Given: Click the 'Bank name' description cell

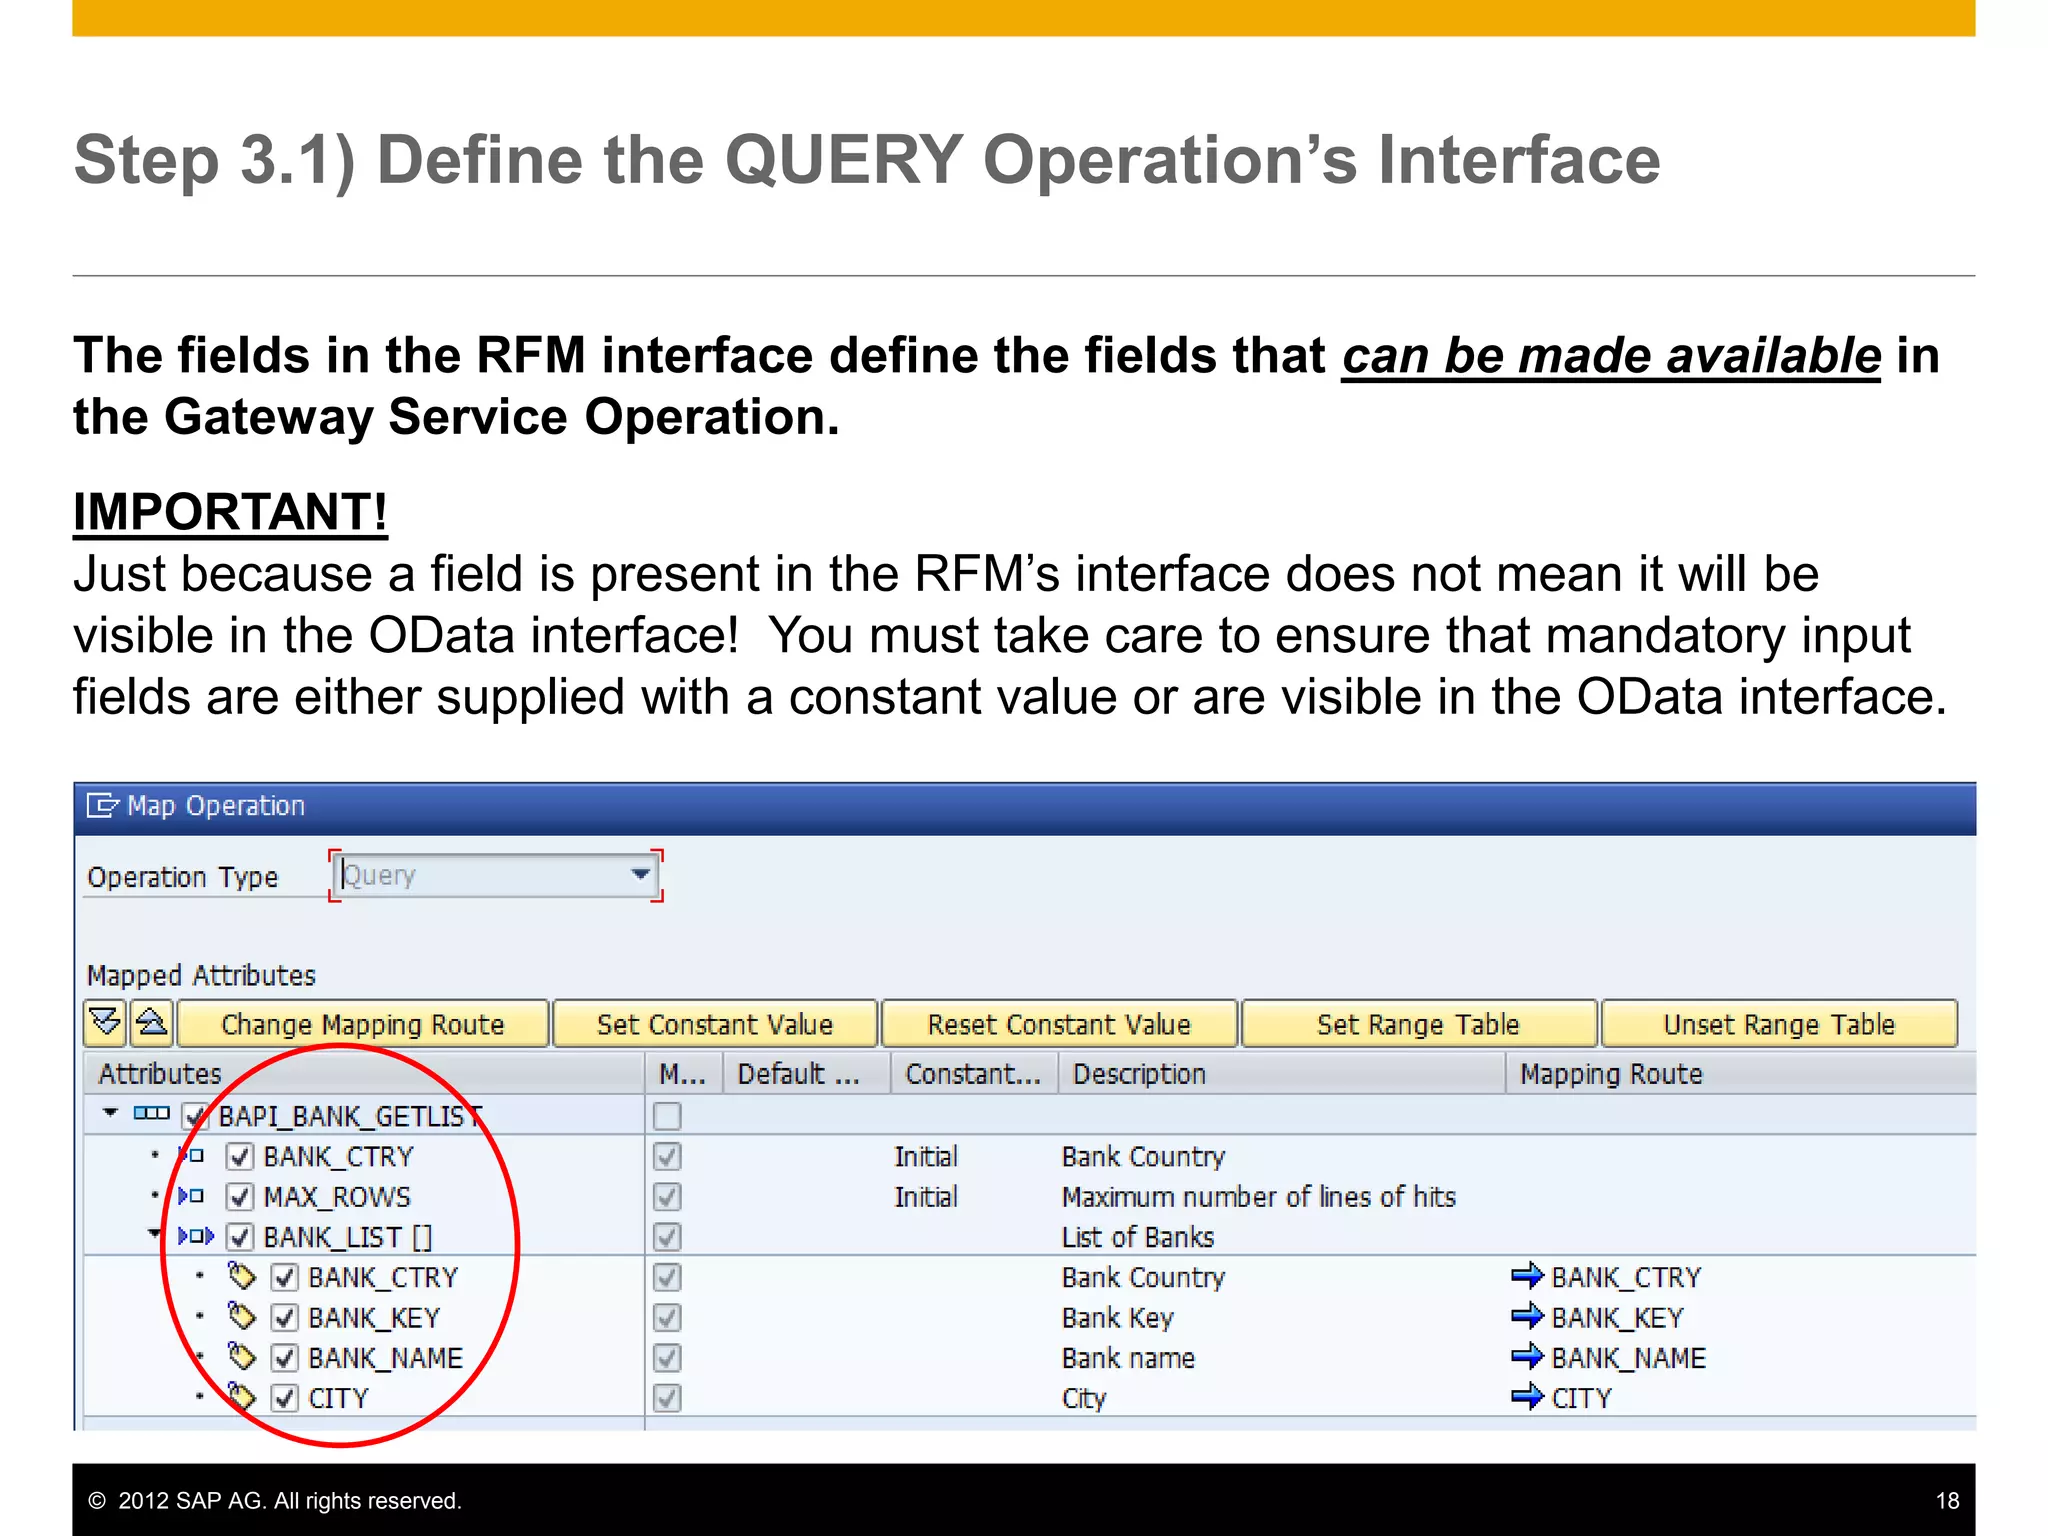Looking at the screenshot, I should (1128, 1358).
